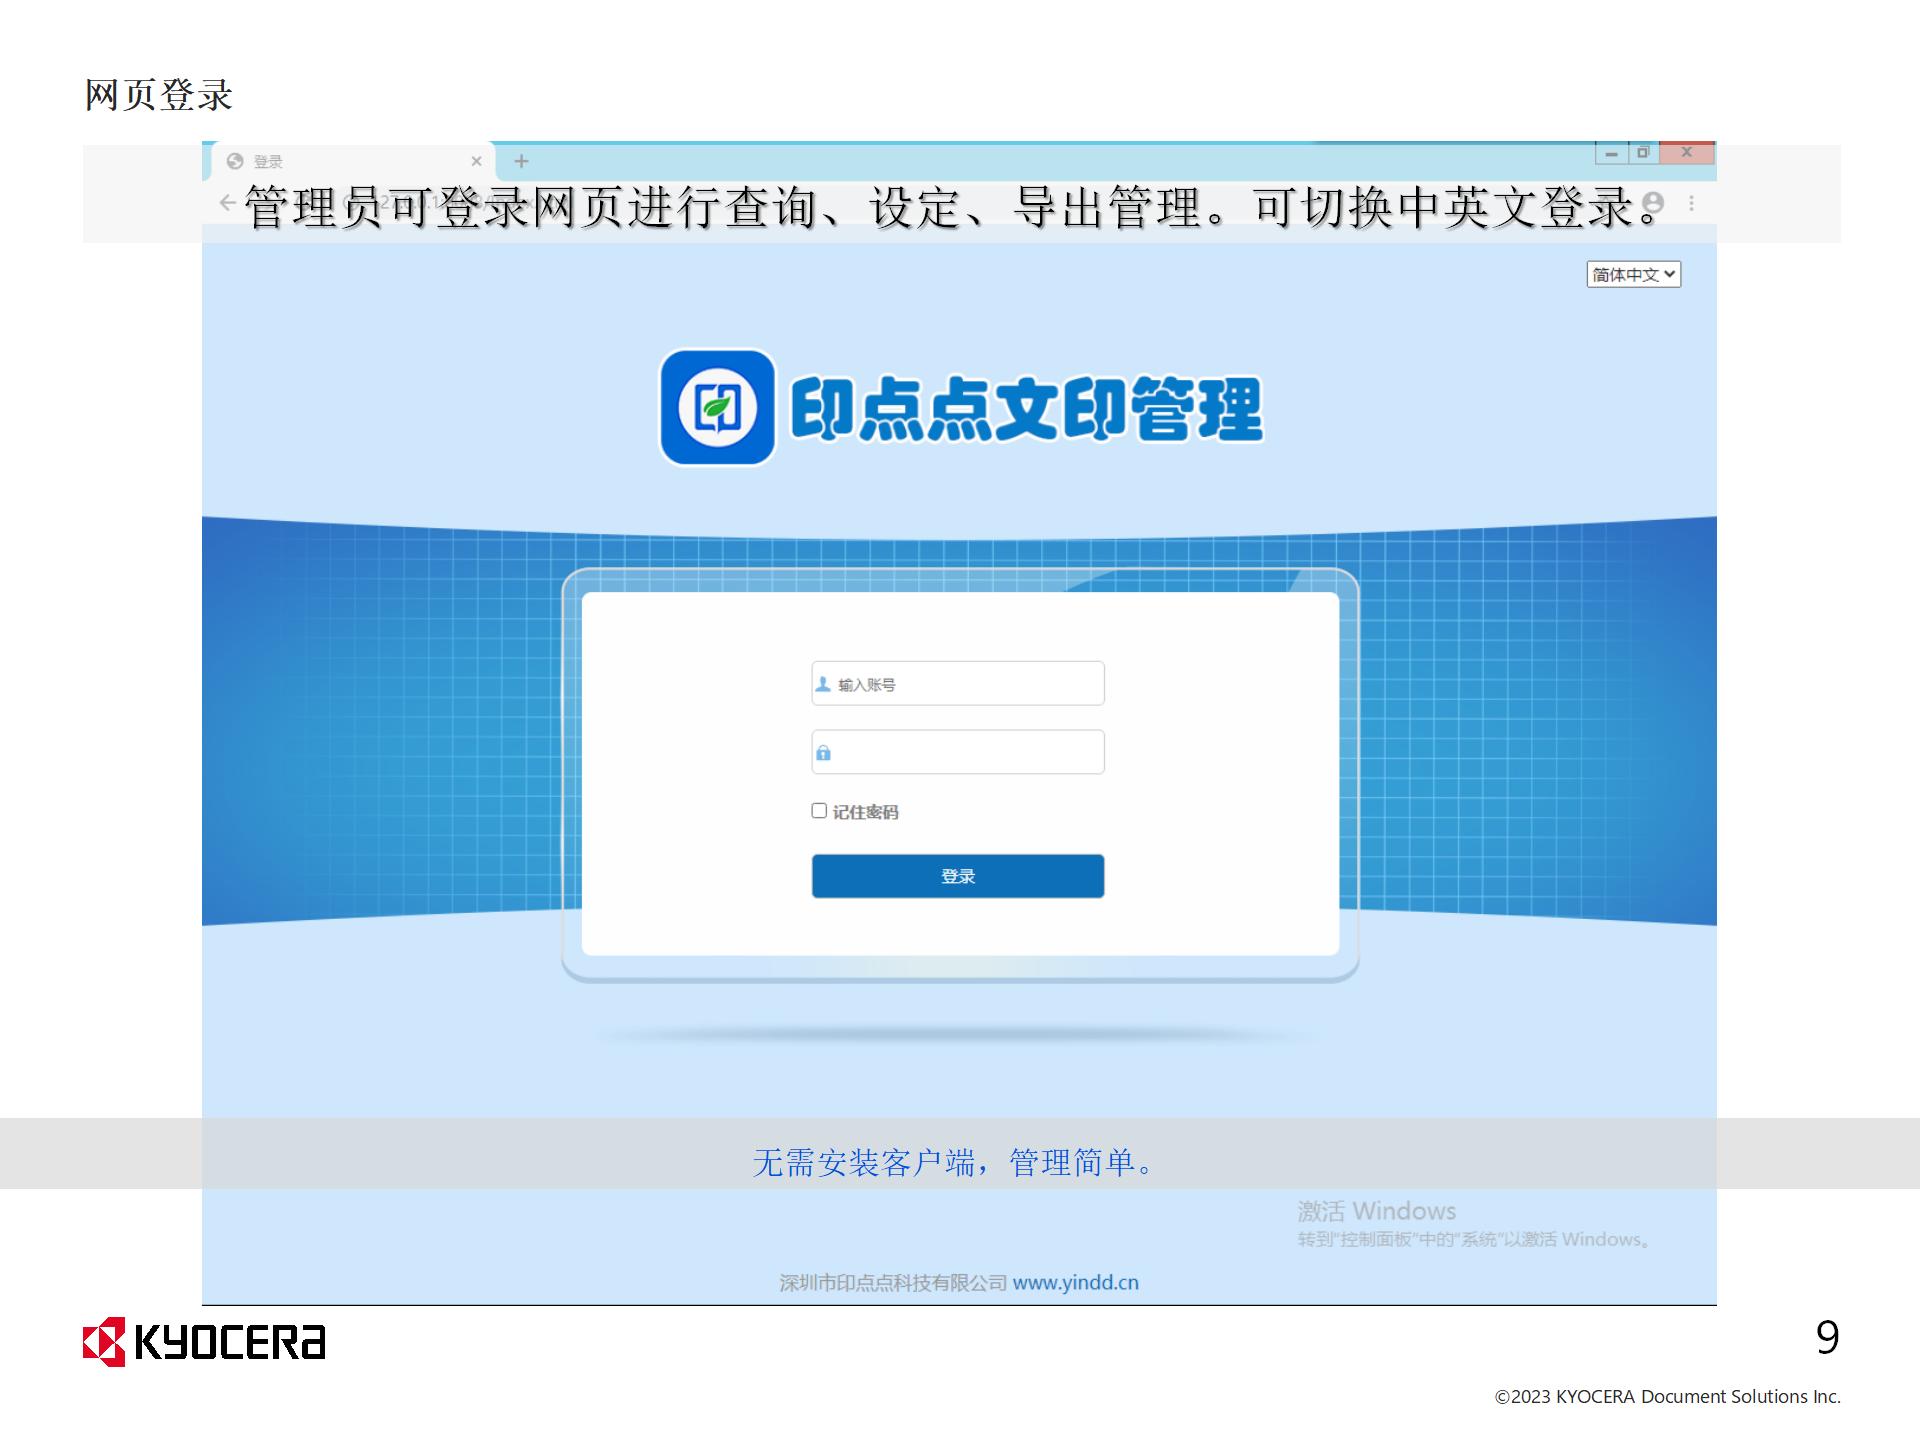Image resolution: width=1920 pixels, height=1440 pixels.
Task: Open a new browser tab with plus icon
Action: coord(521,161)
